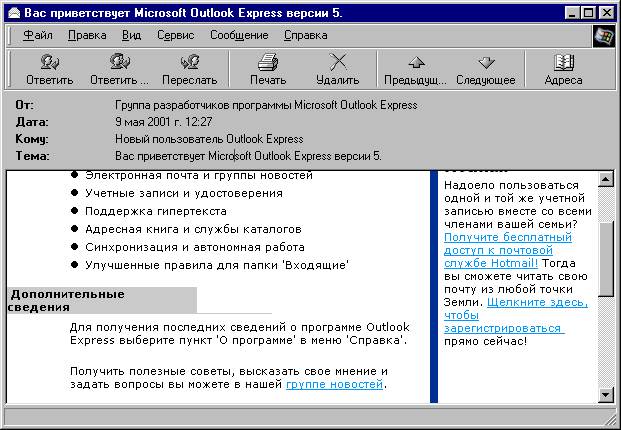The image size is (621, 430).
Task: Click the 'Дата:' header label
Action: pos(32,122)
